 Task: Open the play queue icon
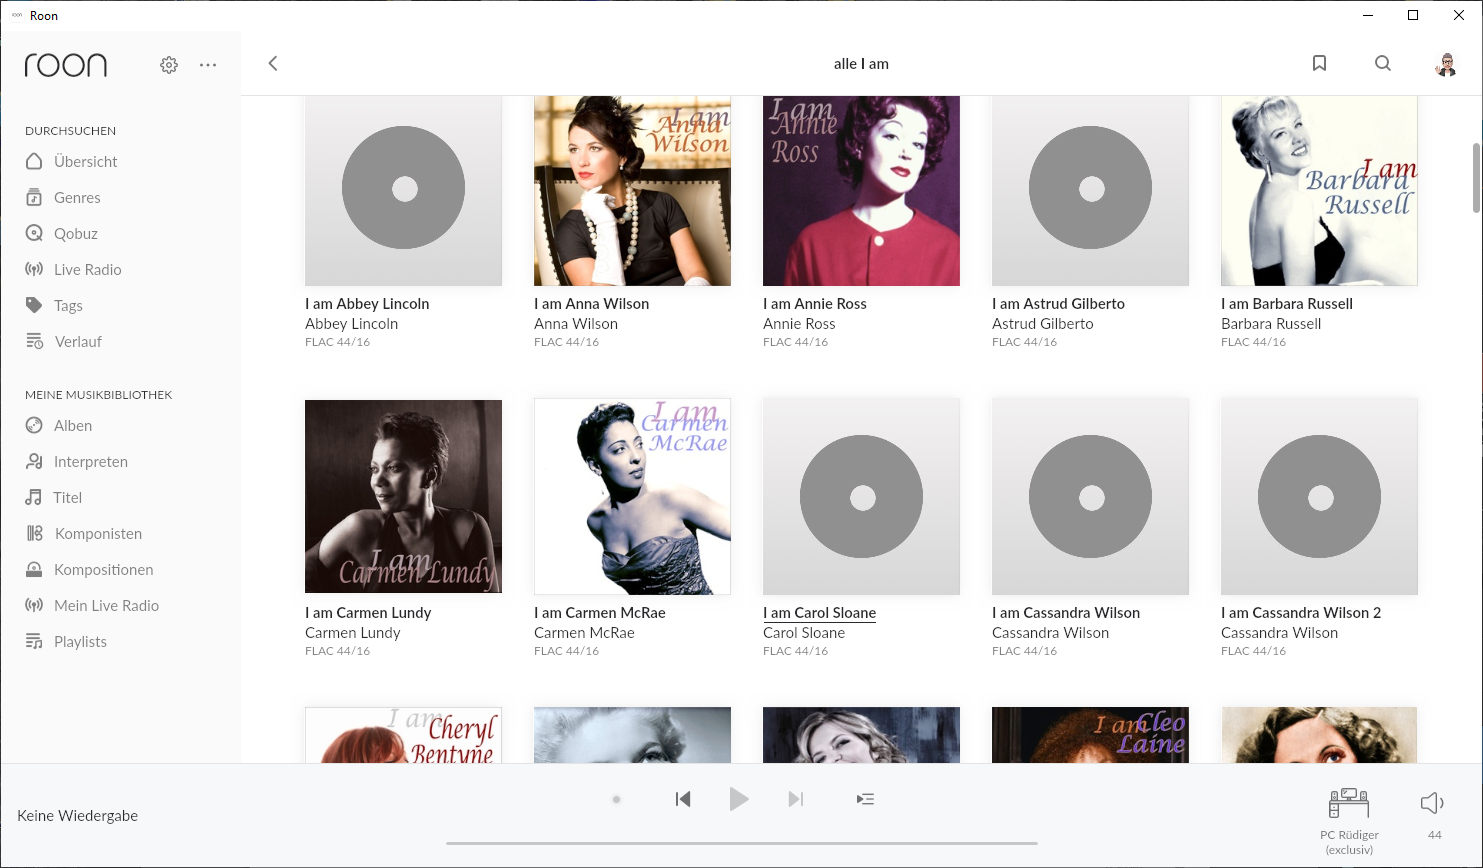[x=866, y=799]
